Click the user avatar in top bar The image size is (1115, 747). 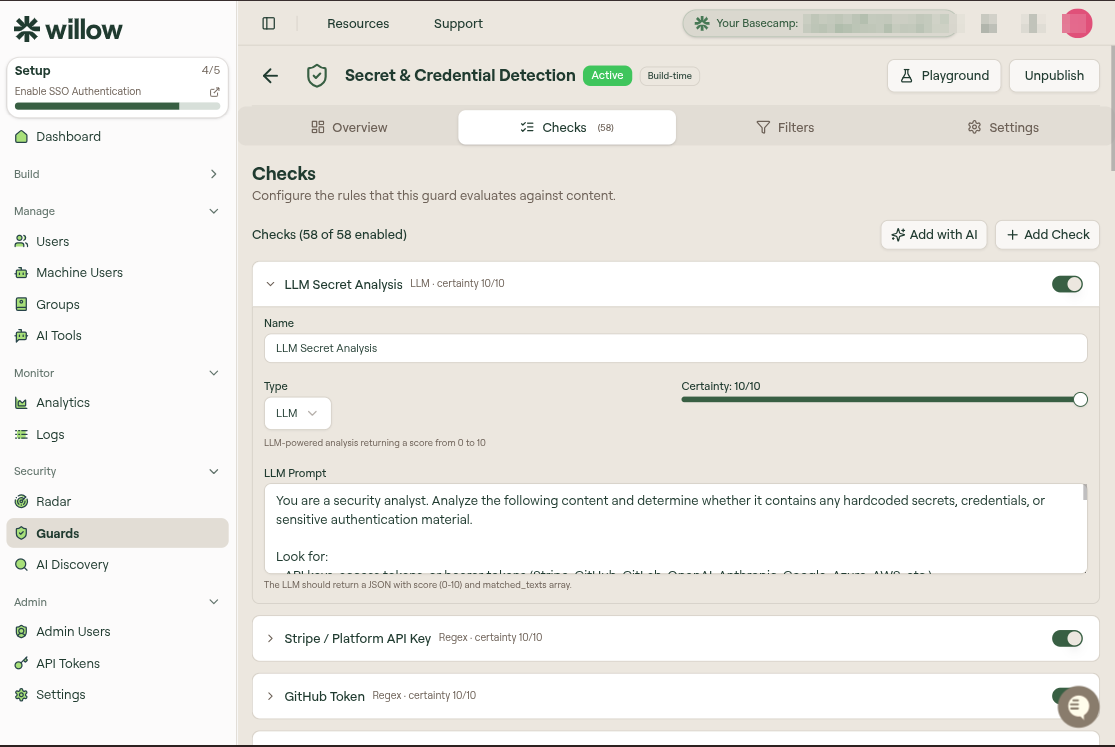tap(1077, 23)
